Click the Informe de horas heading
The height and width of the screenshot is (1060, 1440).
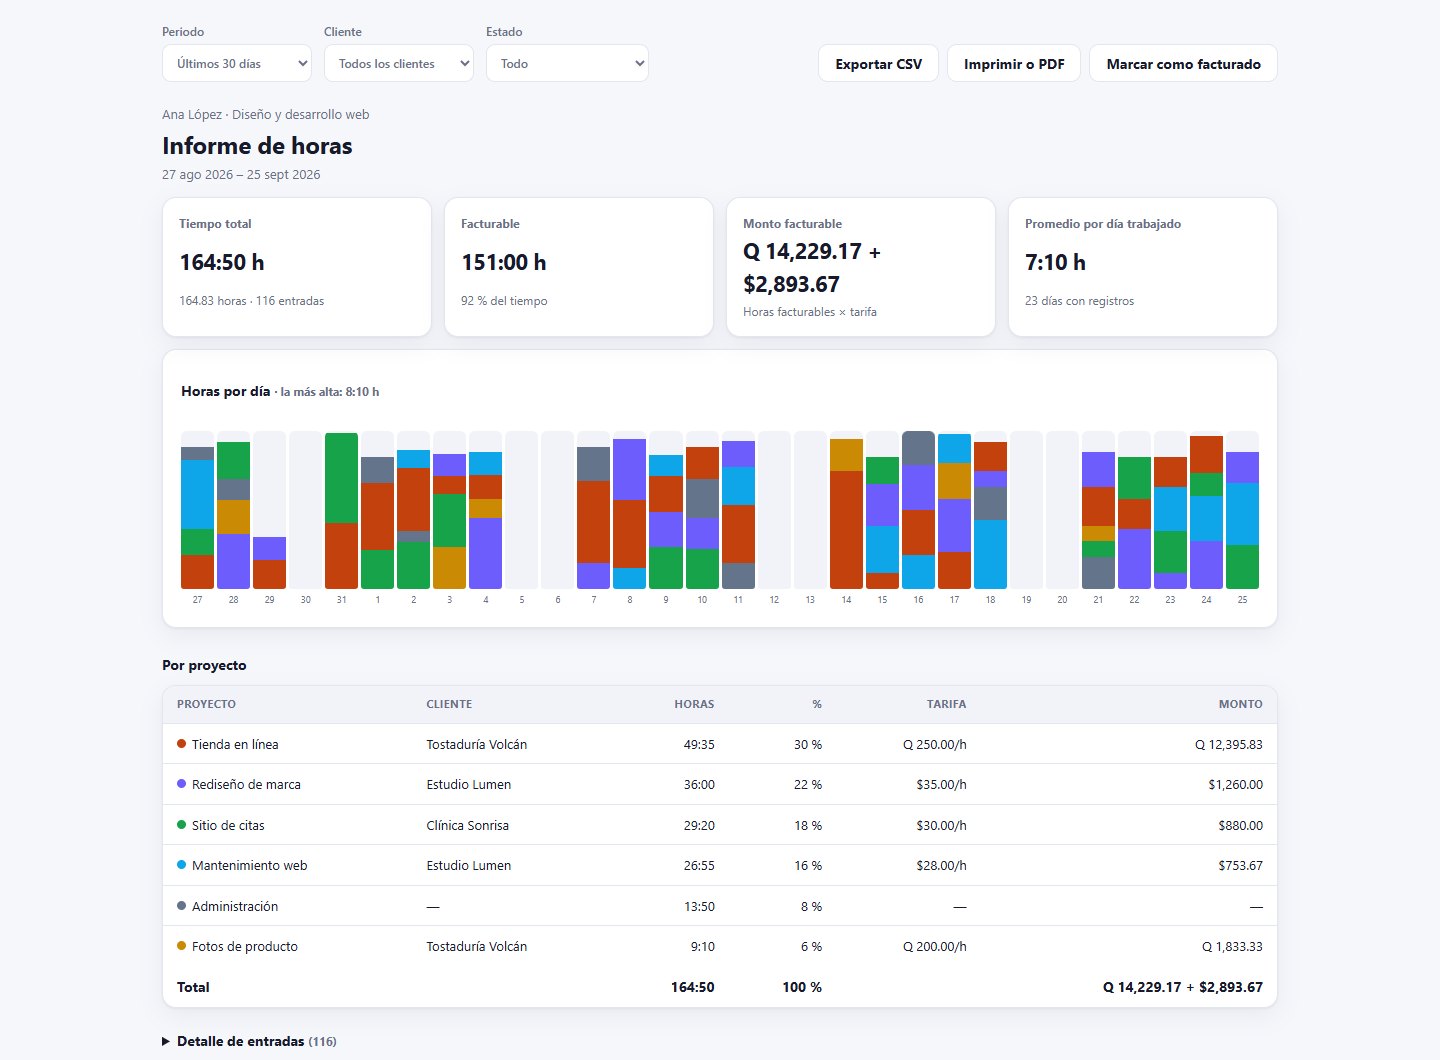pyautogui.click(x=257, y=146)
